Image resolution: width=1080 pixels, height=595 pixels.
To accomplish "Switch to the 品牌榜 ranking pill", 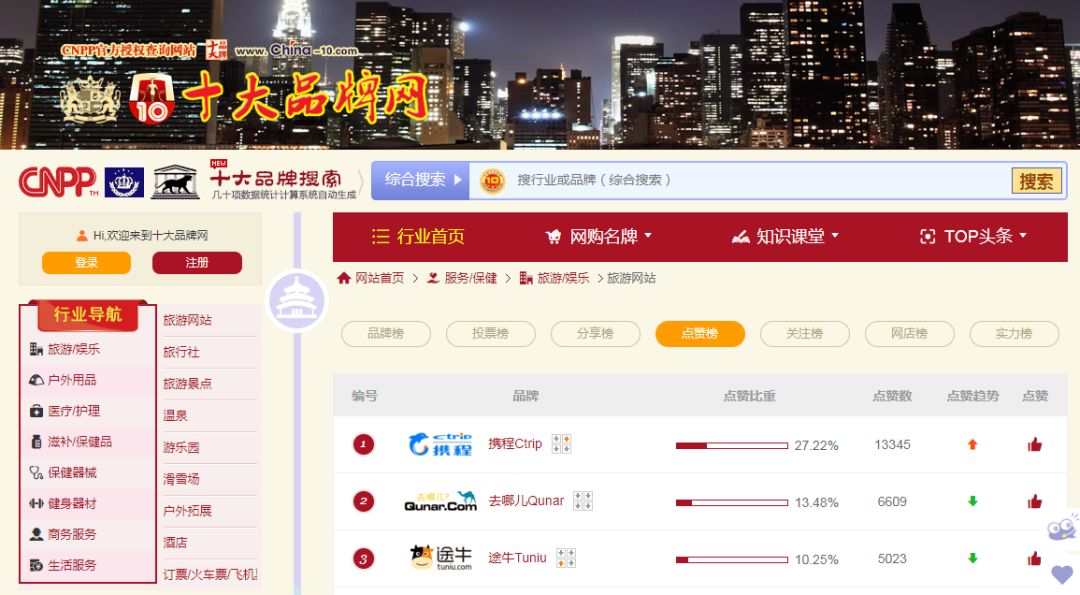I will click(x=386, y=334).
